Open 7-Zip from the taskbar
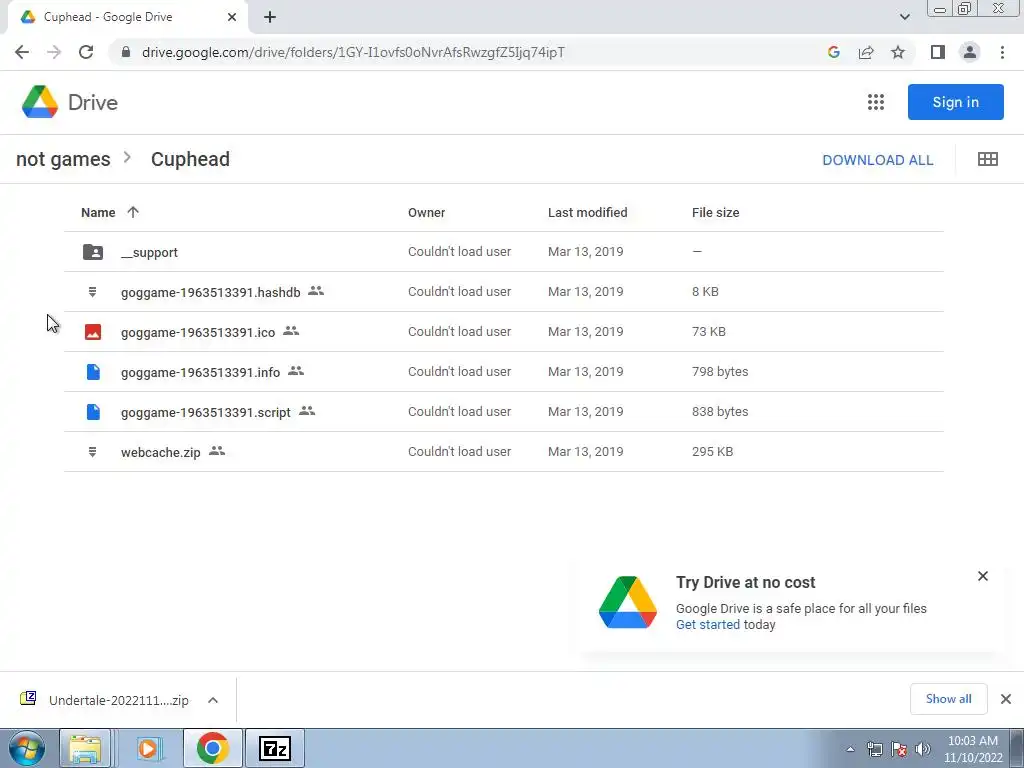The width and height of the screenshot is (1024, 768). coord(275,748)
